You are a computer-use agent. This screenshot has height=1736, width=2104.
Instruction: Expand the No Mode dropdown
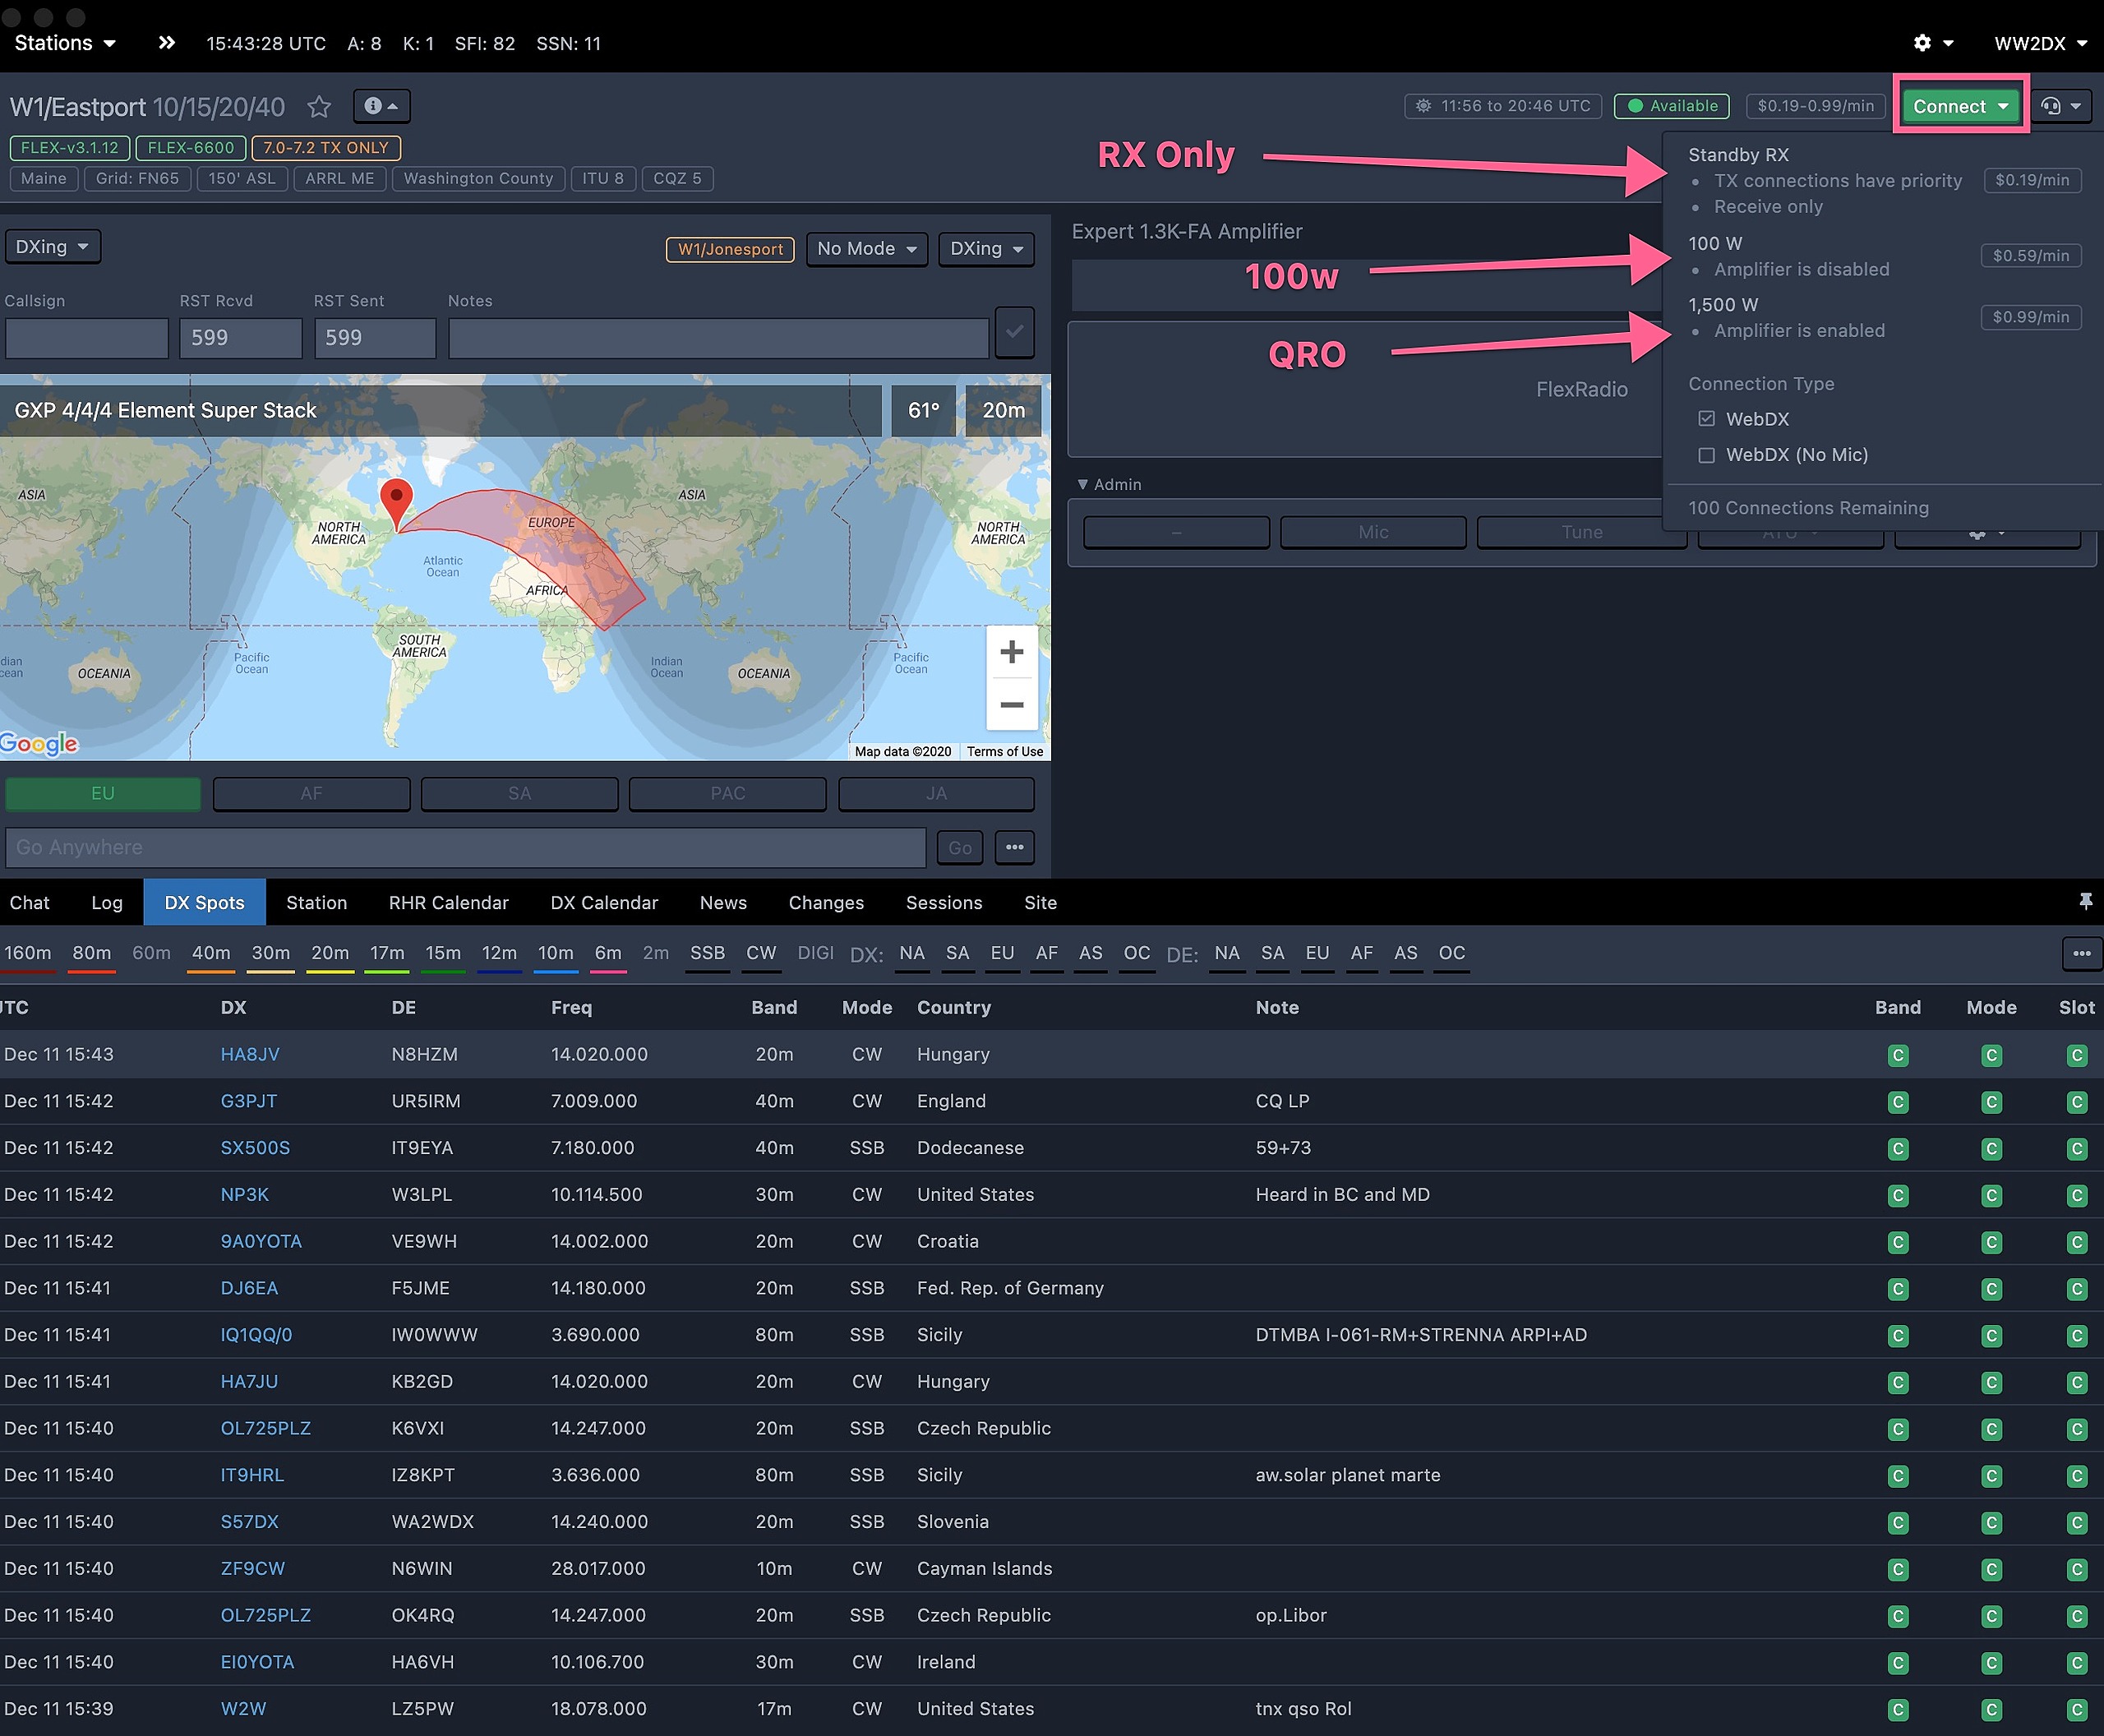click(x=866, y=249)
